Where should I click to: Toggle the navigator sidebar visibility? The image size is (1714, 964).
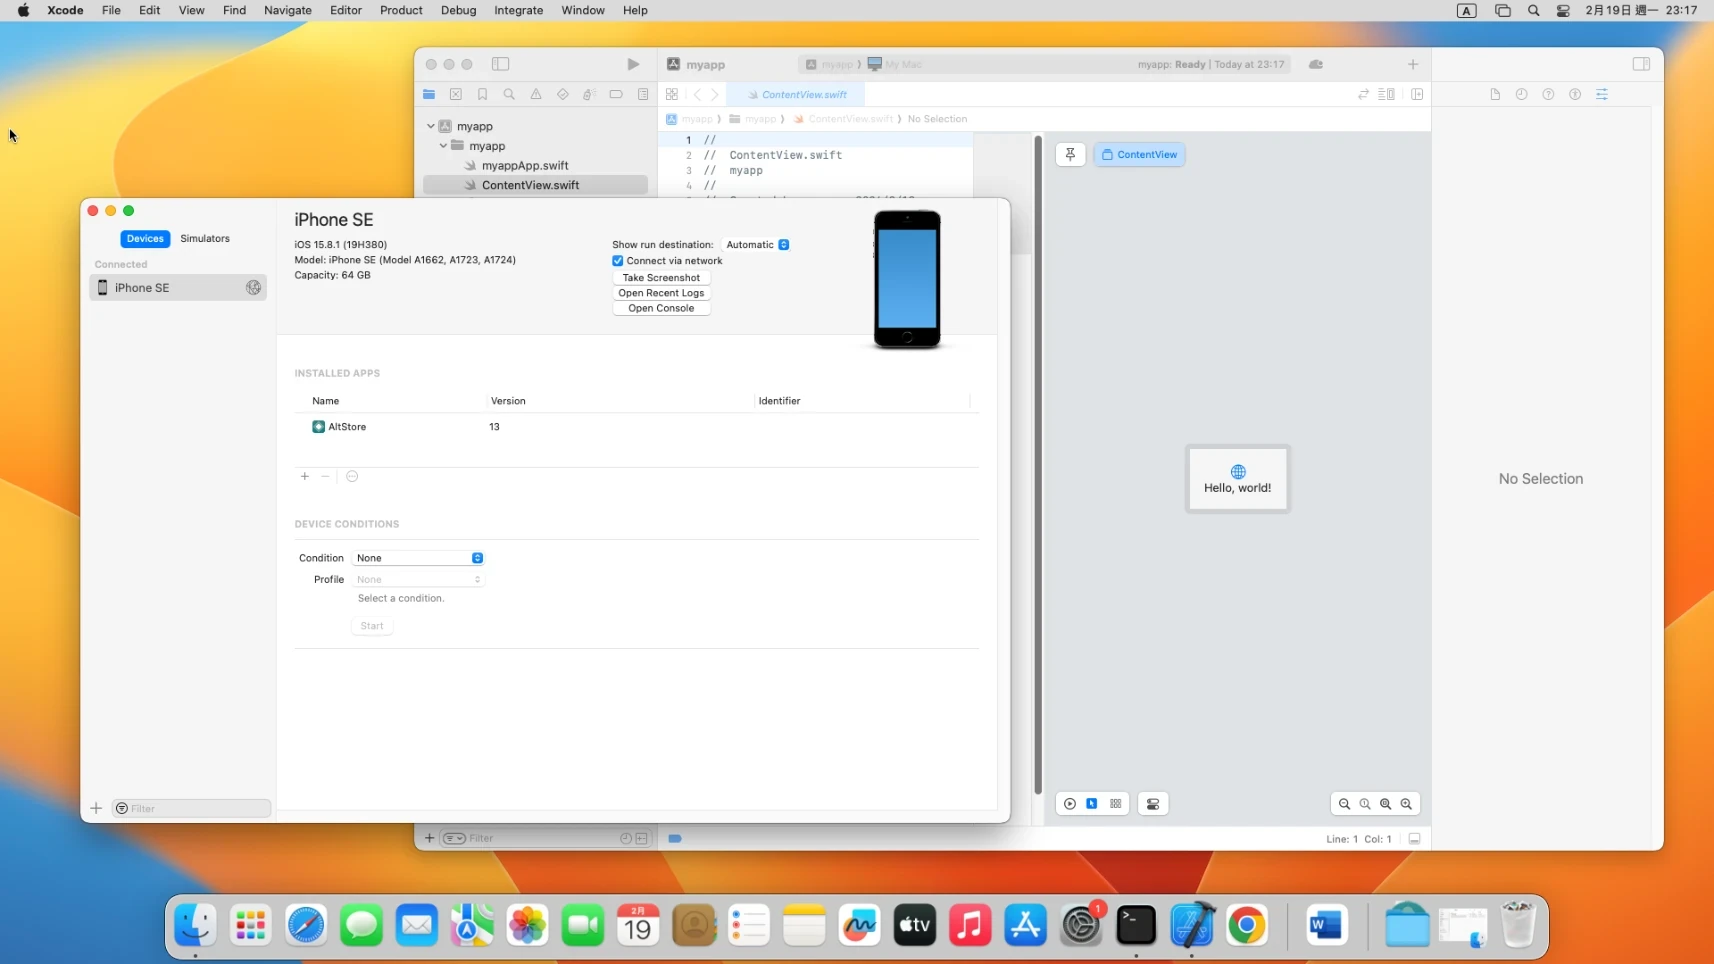[x=501, y=64]
